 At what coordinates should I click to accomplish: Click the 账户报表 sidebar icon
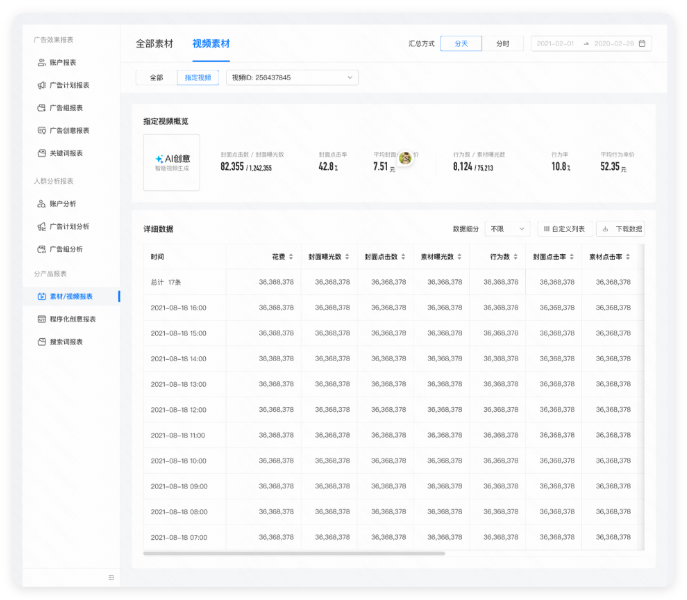pos(40,62)
